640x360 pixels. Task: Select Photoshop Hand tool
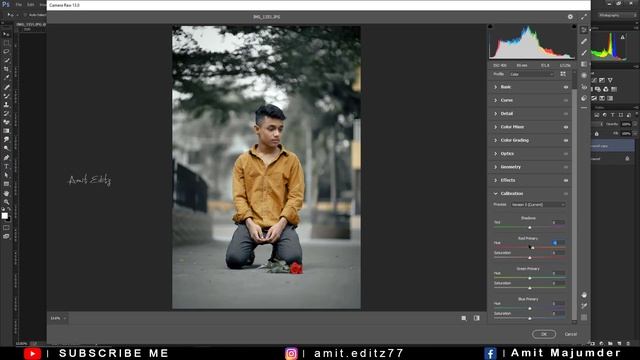tap(6, 193)
